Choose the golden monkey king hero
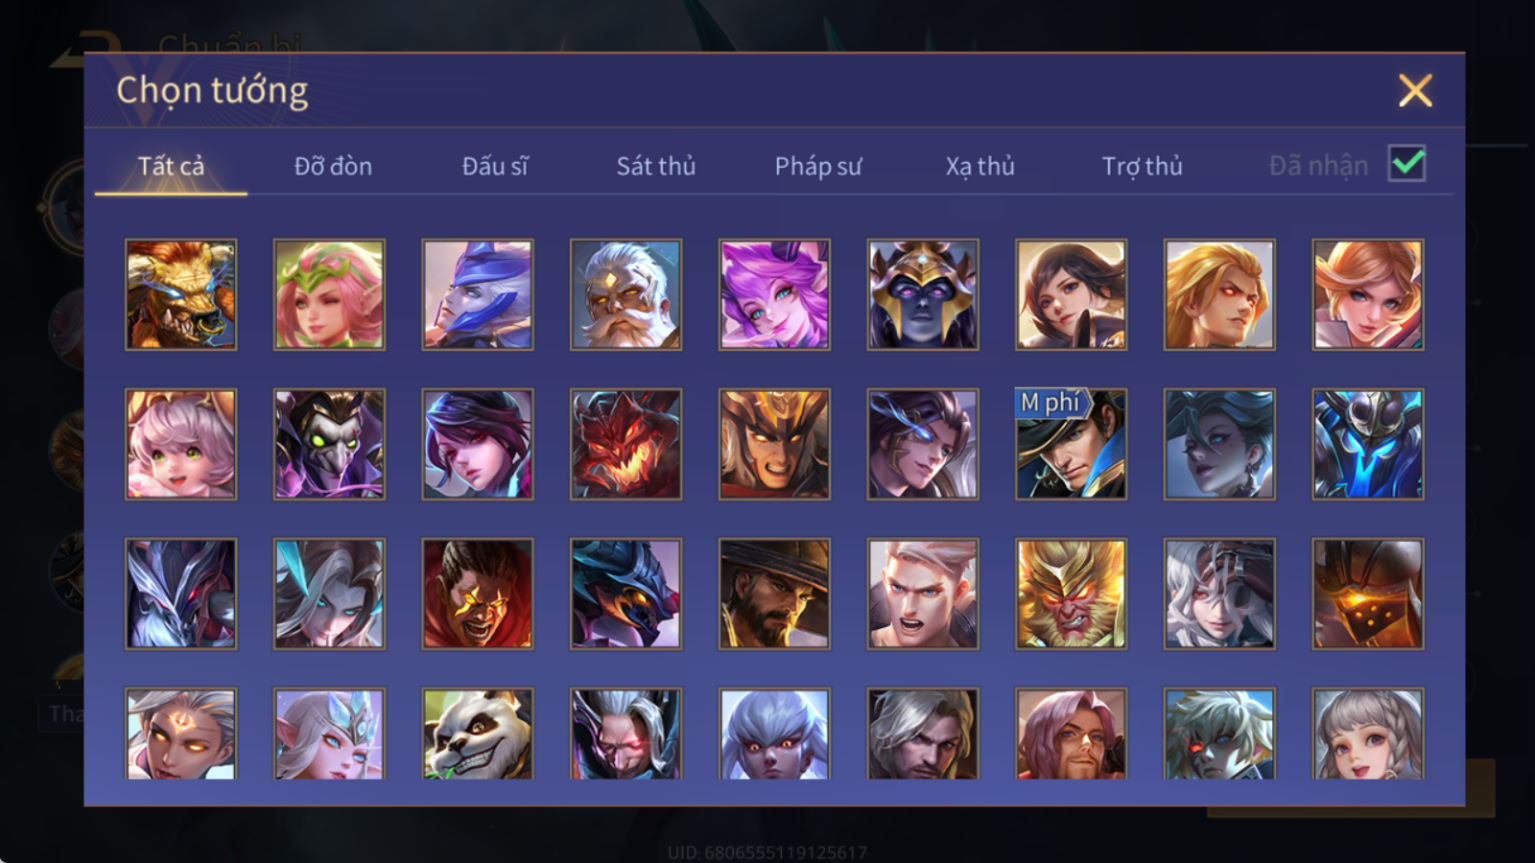This screenshot has height=863, width=1535. pos(1071,594)
